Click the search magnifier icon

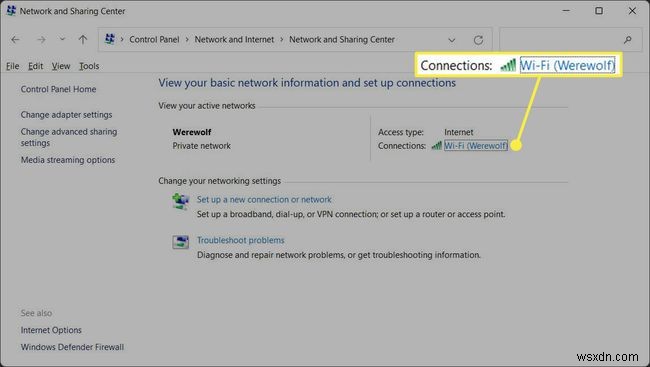[x=628, y=40]
